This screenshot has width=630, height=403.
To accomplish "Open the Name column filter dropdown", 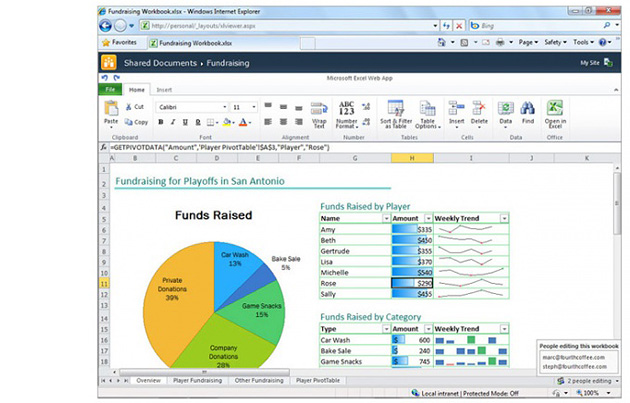I will (385, 218).
